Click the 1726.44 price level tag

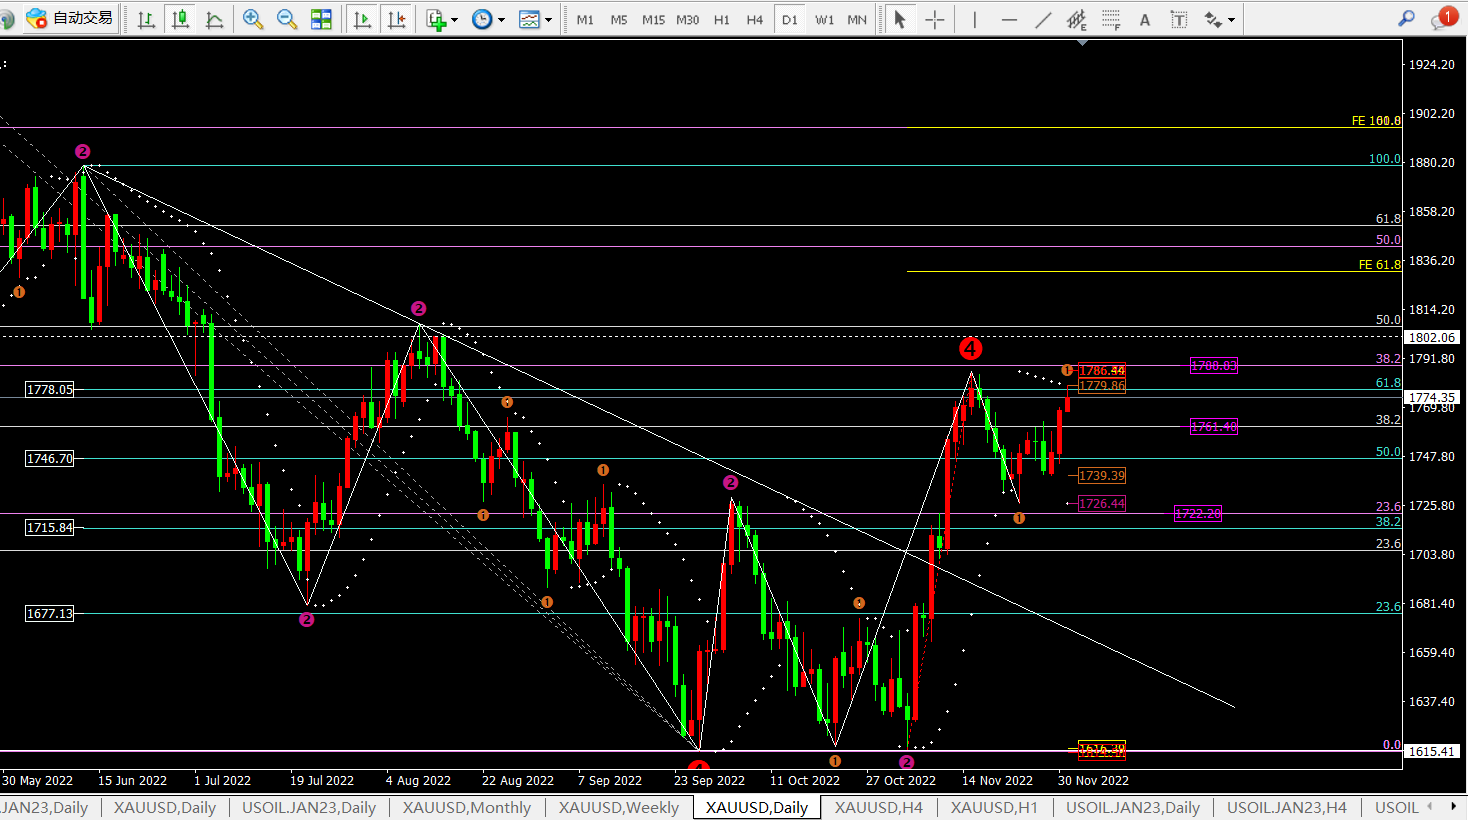pyautogui.click(x=1102, y=504)
